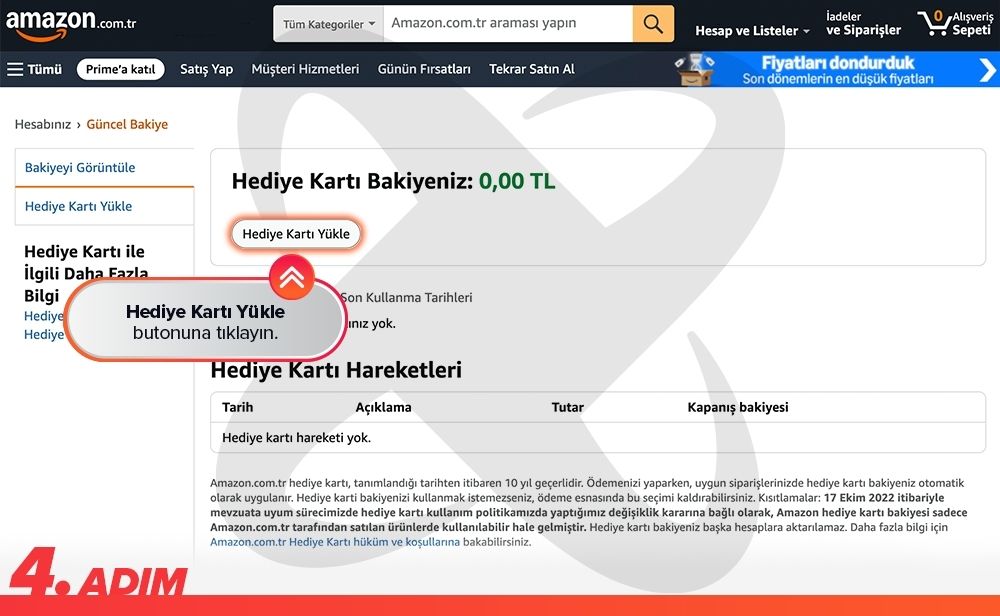Open the shopping cart icon
Image resolution: width=1000 pixels, height=616 pixels.
(955, 23)
